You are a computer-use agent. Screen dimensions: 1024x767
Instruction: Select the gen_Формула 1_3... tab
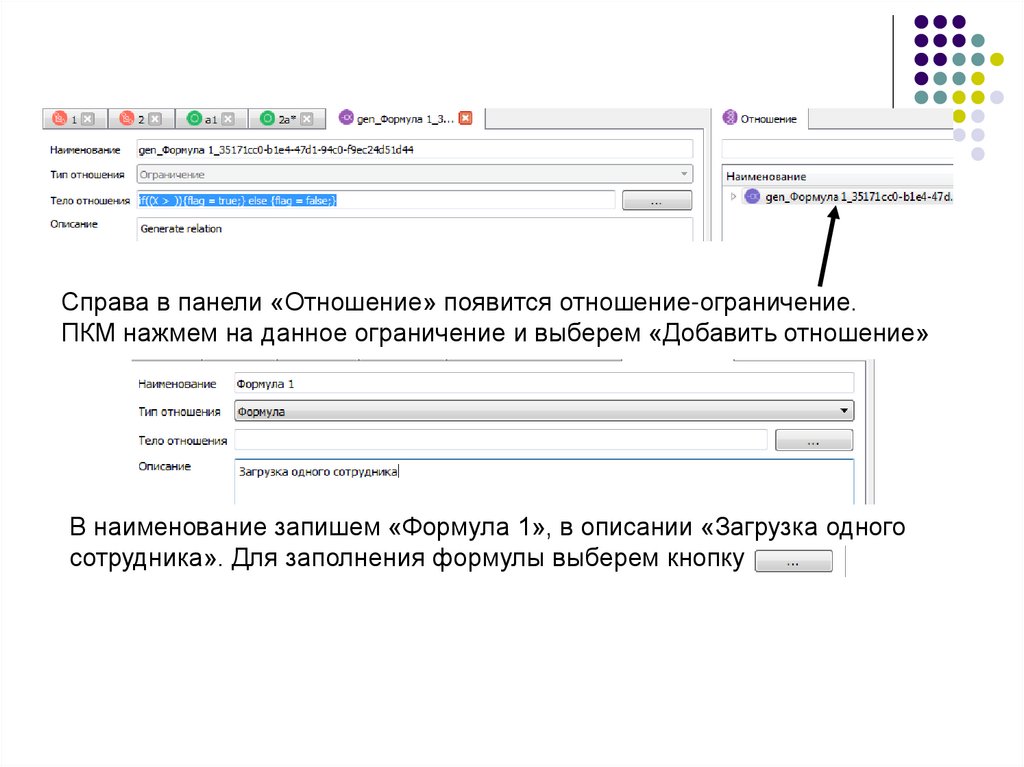[405, 119]
